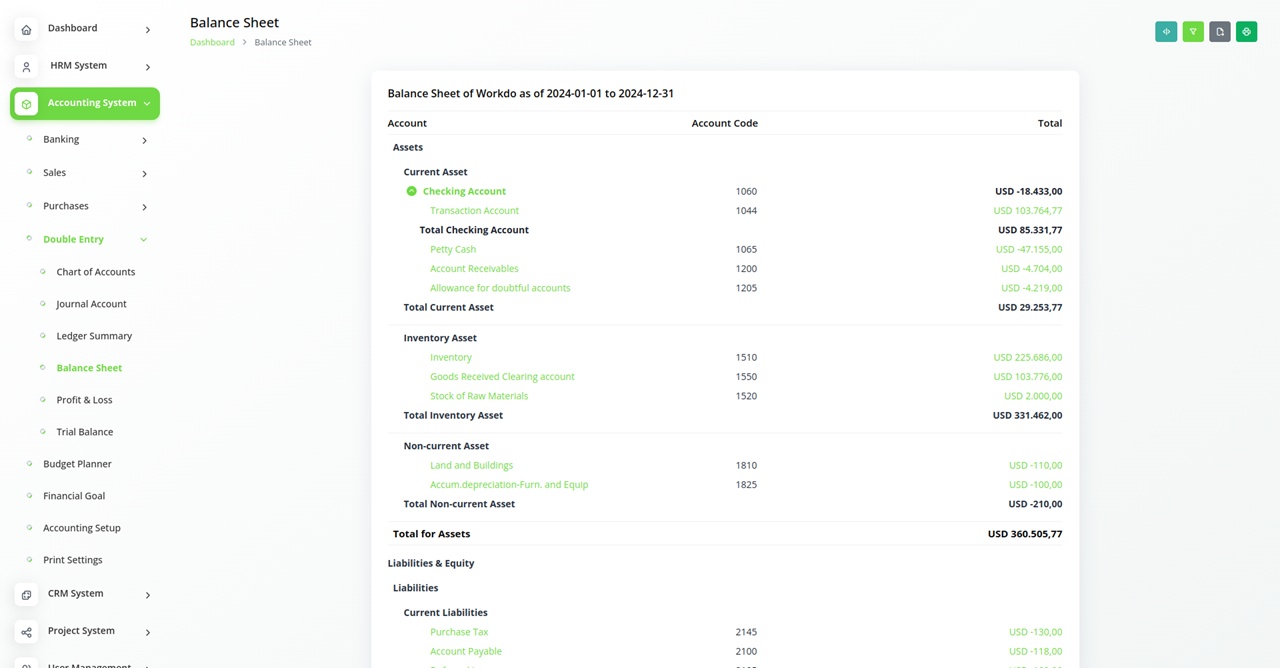Viewport: 1280px width, 668px height.
Task: Expand the Sales submenu chevron
Action: pyautogui.click(x=144, y=174)
